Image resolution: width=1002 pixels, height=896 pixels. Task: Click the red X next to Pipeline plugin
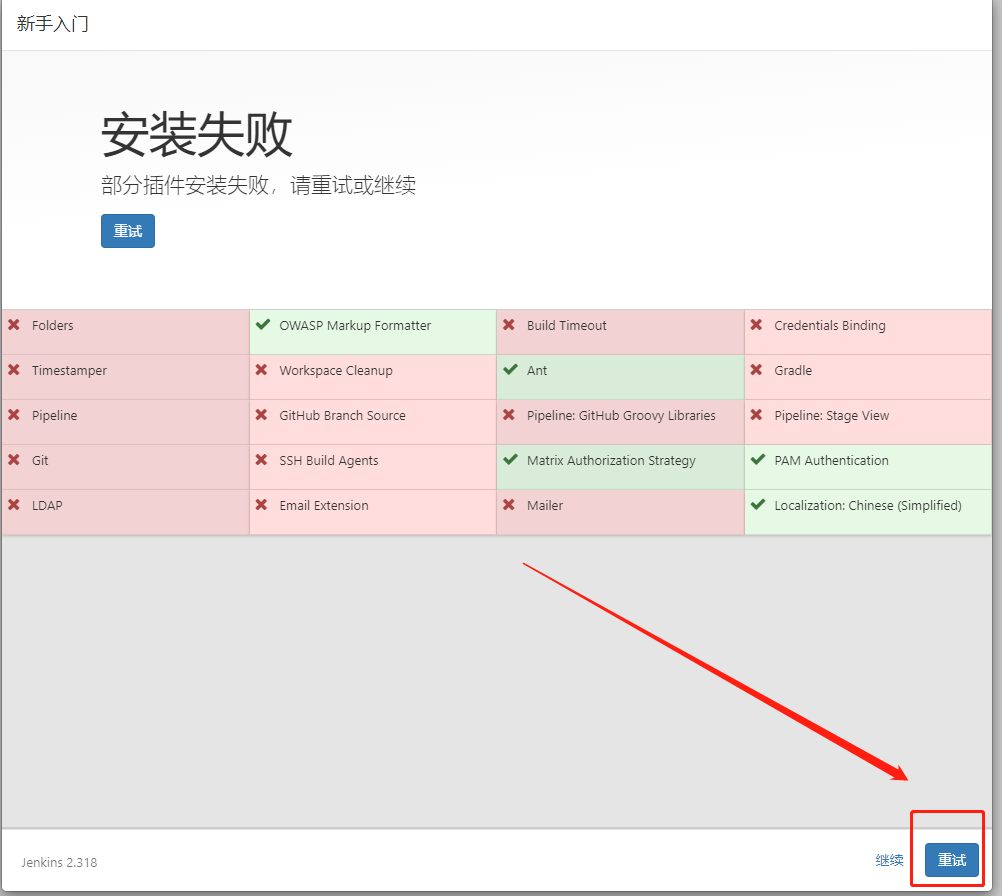click(x=14, y=415)
